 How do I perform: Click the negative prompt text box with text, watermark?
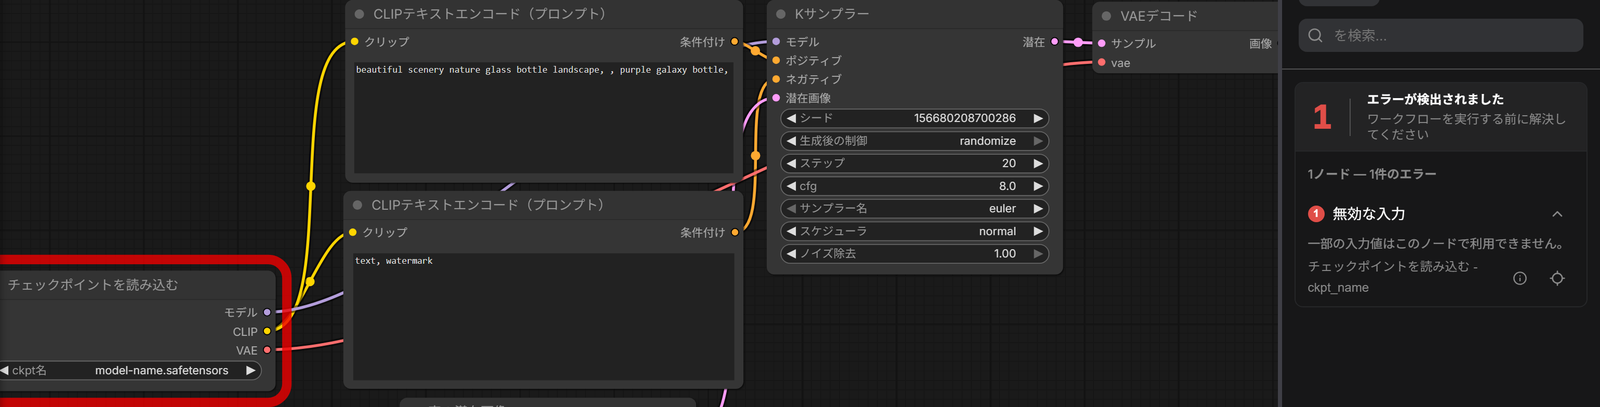click(x=544, y=315)
